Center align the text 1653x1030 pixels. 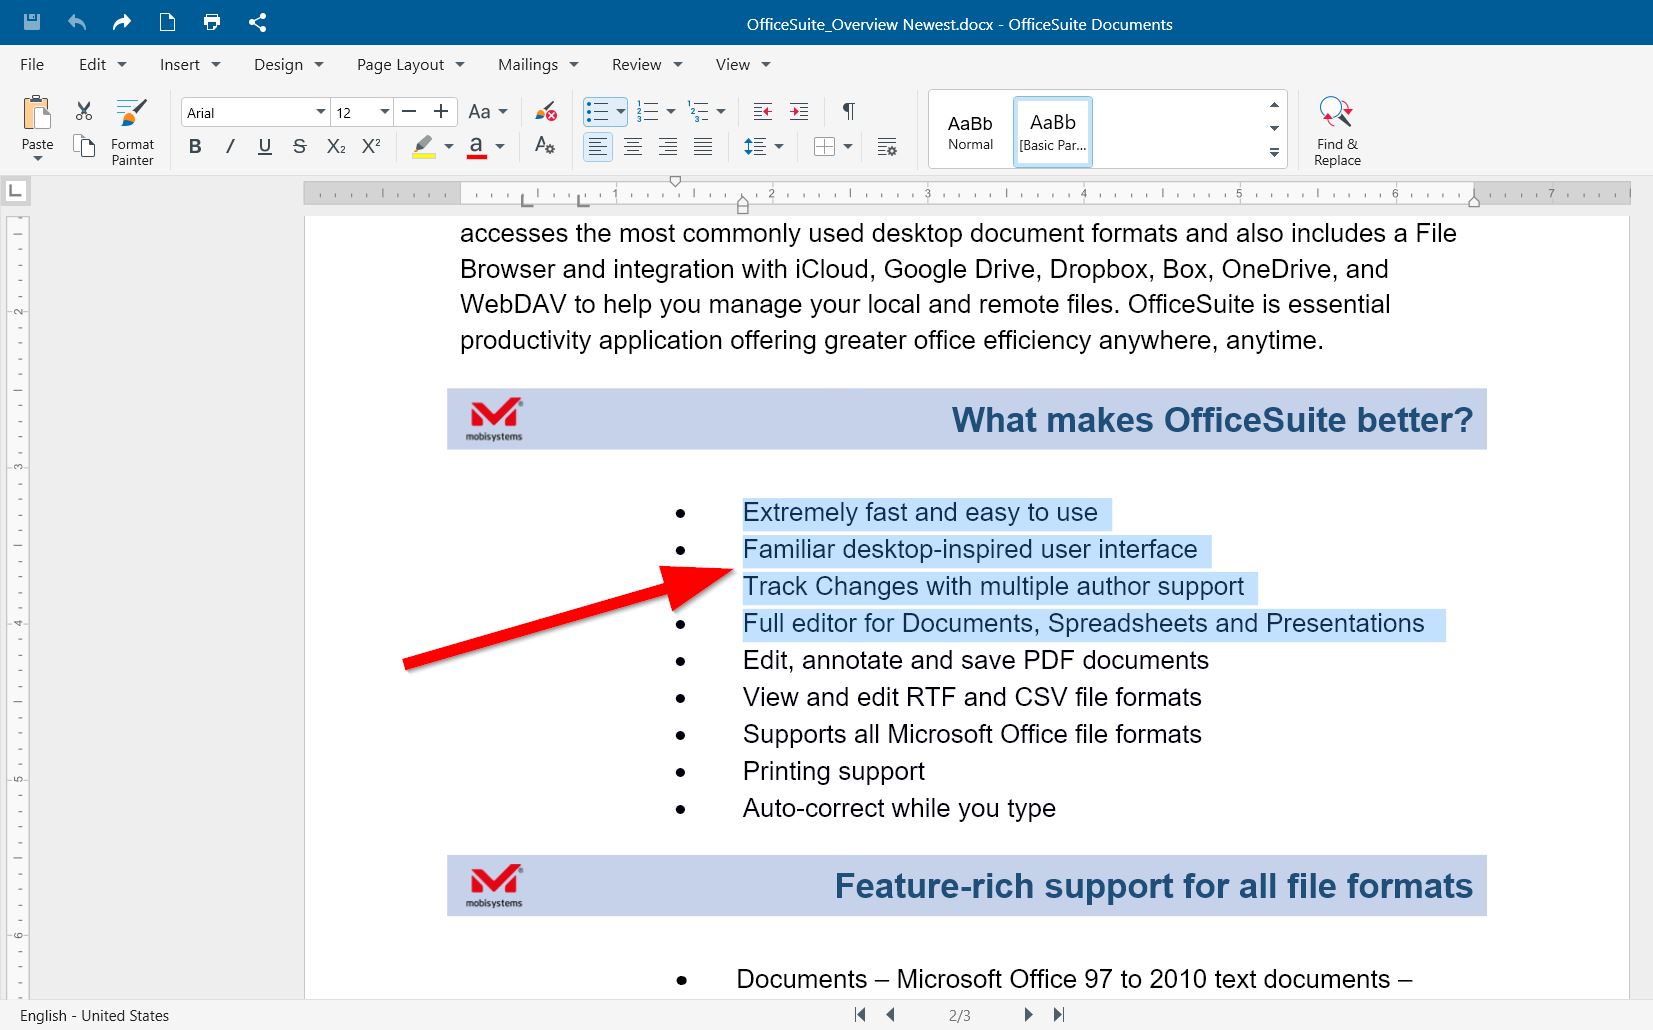pos(633,147)
